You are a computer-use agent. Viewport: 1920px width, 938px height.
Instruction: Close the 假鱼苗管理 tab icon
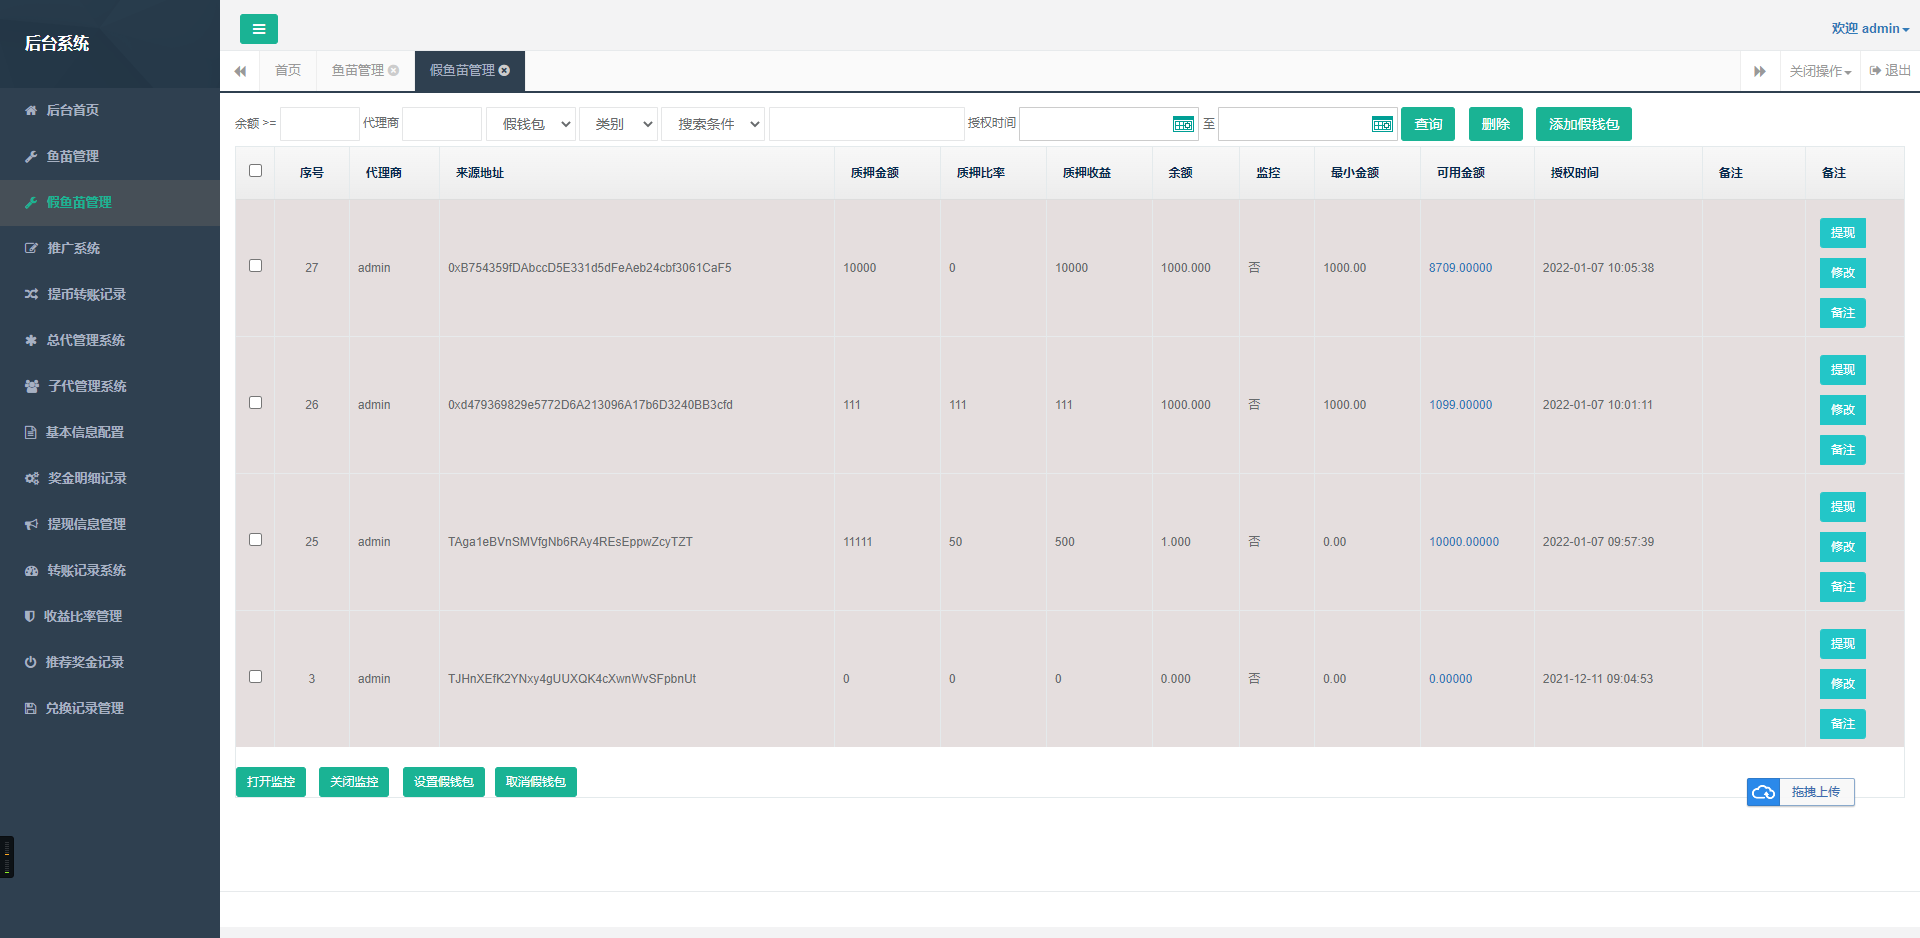tap(504, 70)
